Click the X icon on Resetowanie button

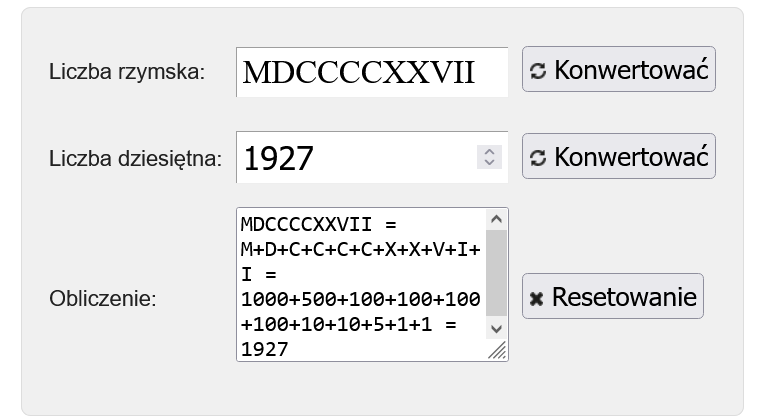(536, 298)
